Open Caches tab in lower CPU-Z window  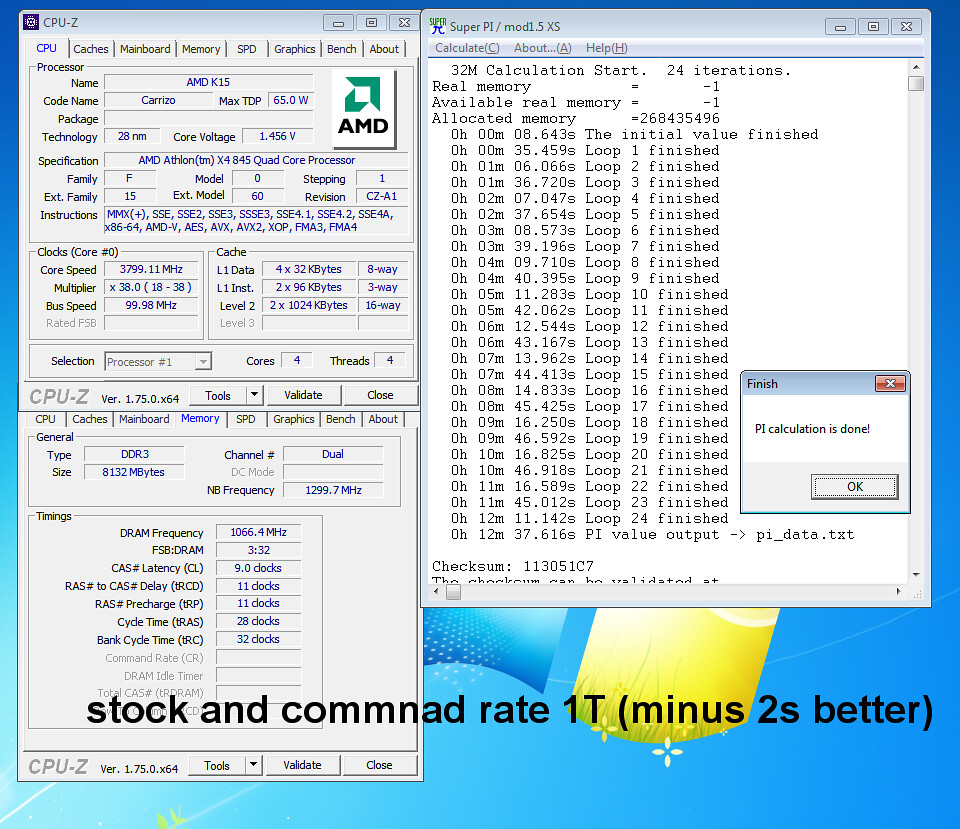89,419
